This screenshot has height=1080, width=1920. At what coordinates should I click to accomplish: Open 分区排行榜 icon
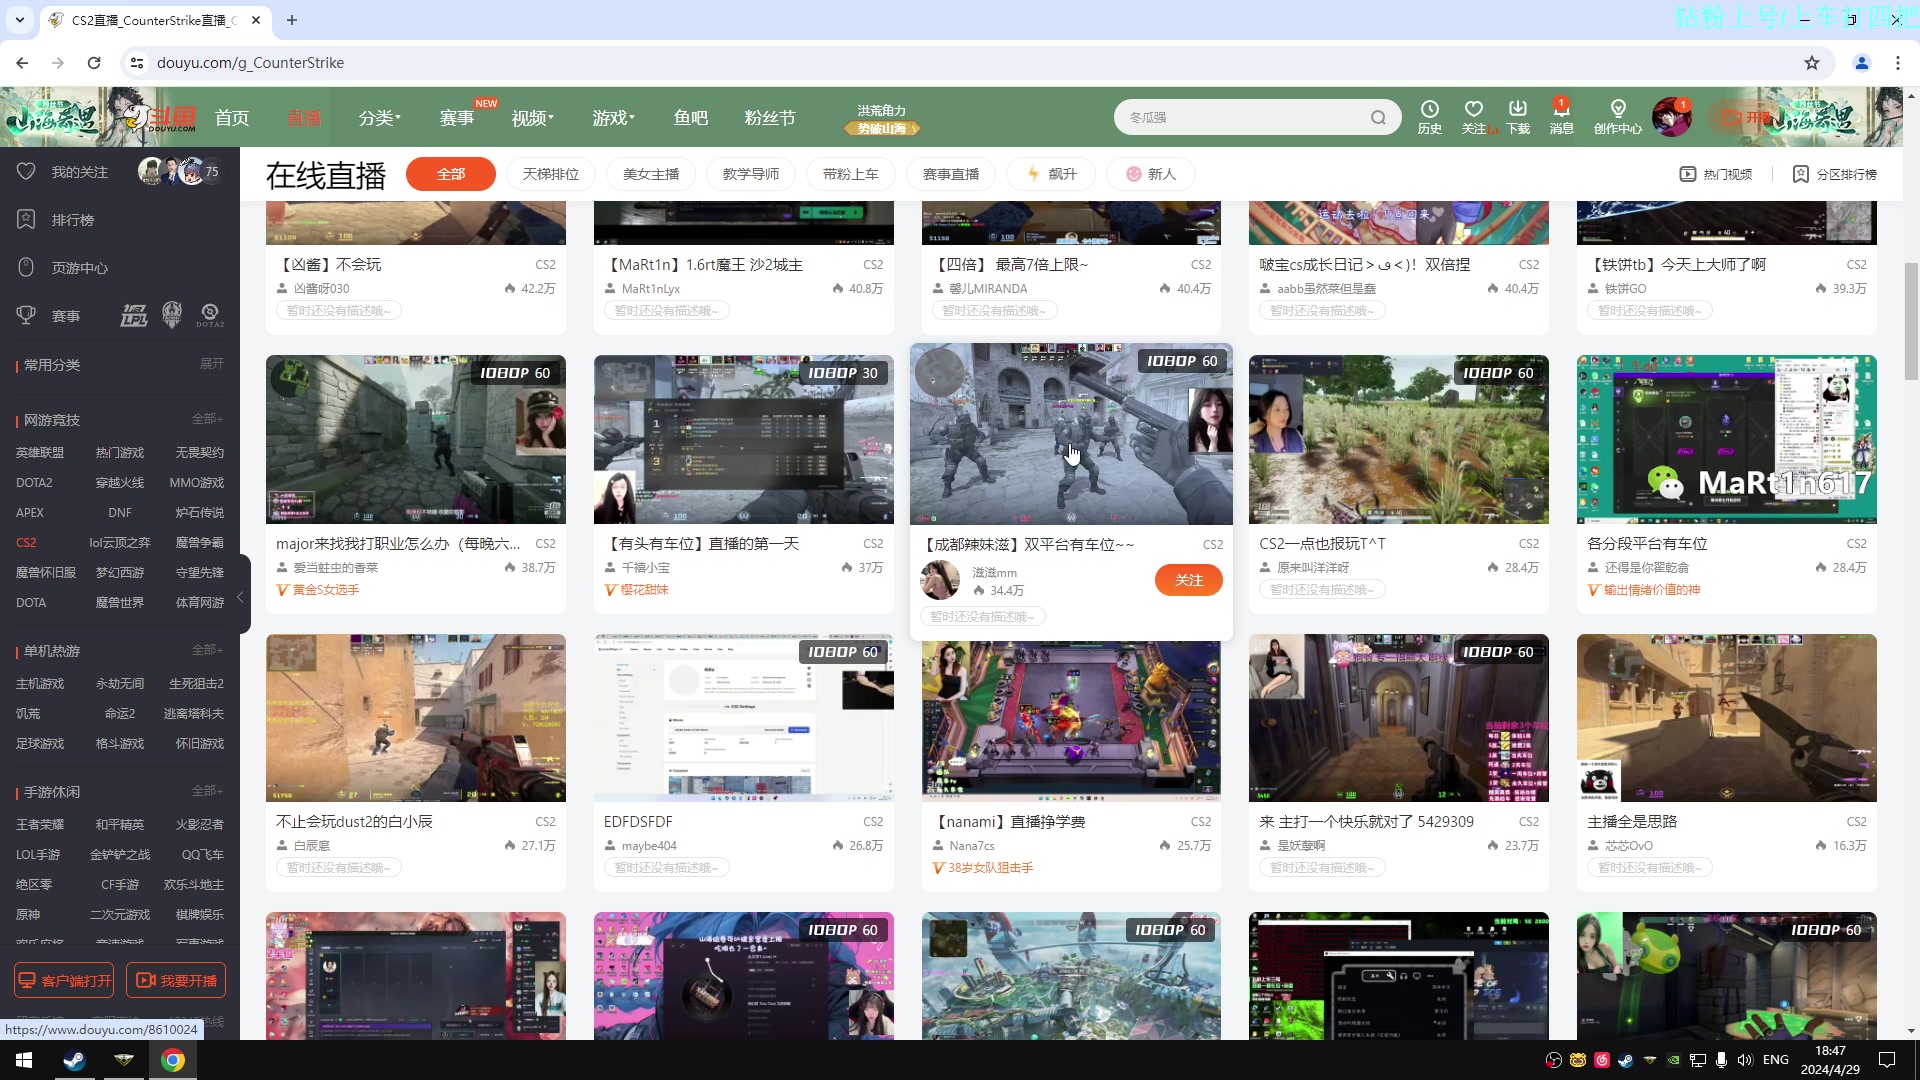[x=1800, y=174]
